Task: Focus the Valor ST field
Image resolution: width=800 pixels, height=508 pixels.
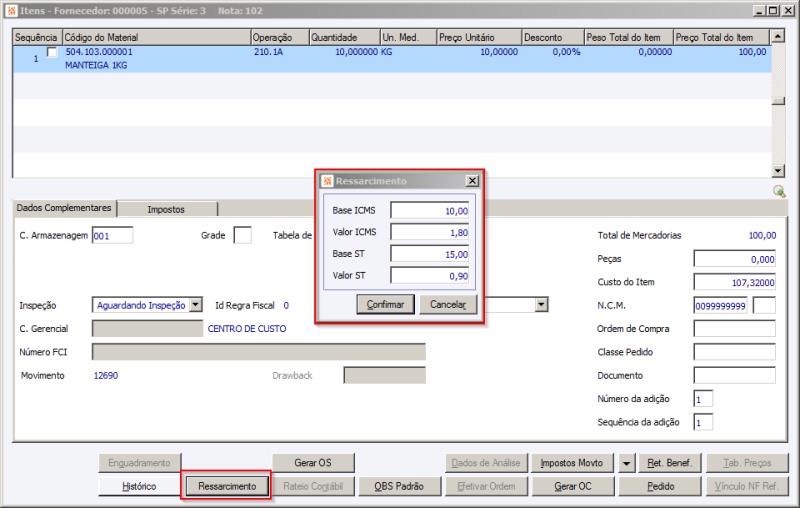Action: click(x=430, y=275)
